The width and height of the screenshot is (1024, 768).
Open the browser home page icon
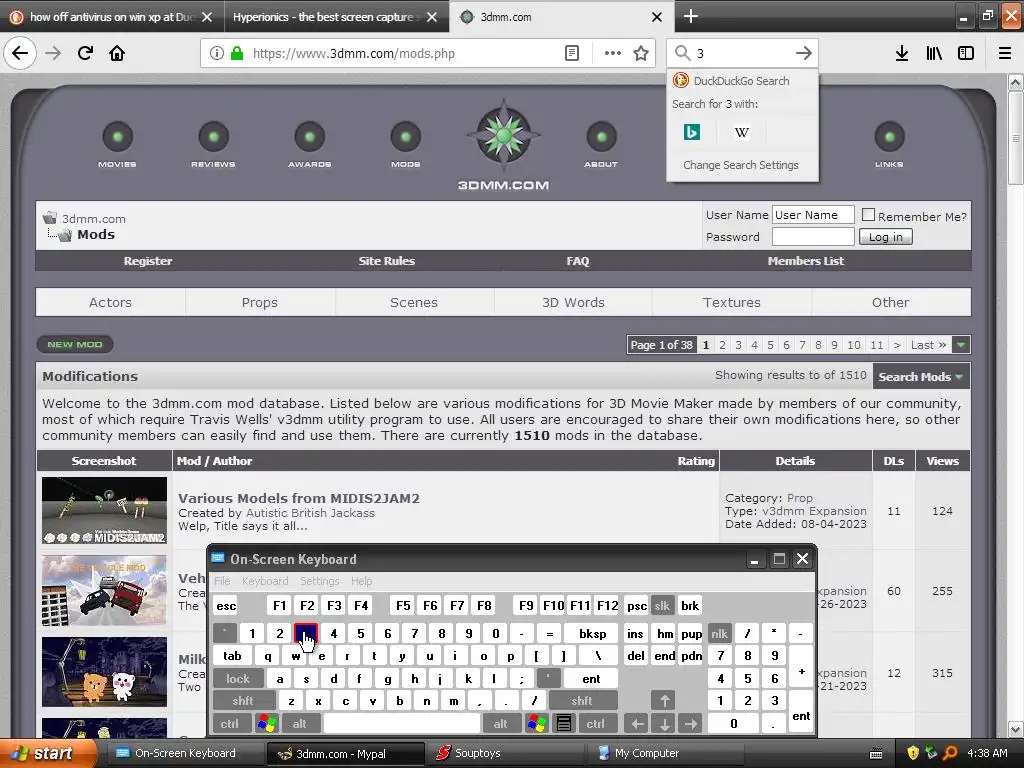pos(117,53)
